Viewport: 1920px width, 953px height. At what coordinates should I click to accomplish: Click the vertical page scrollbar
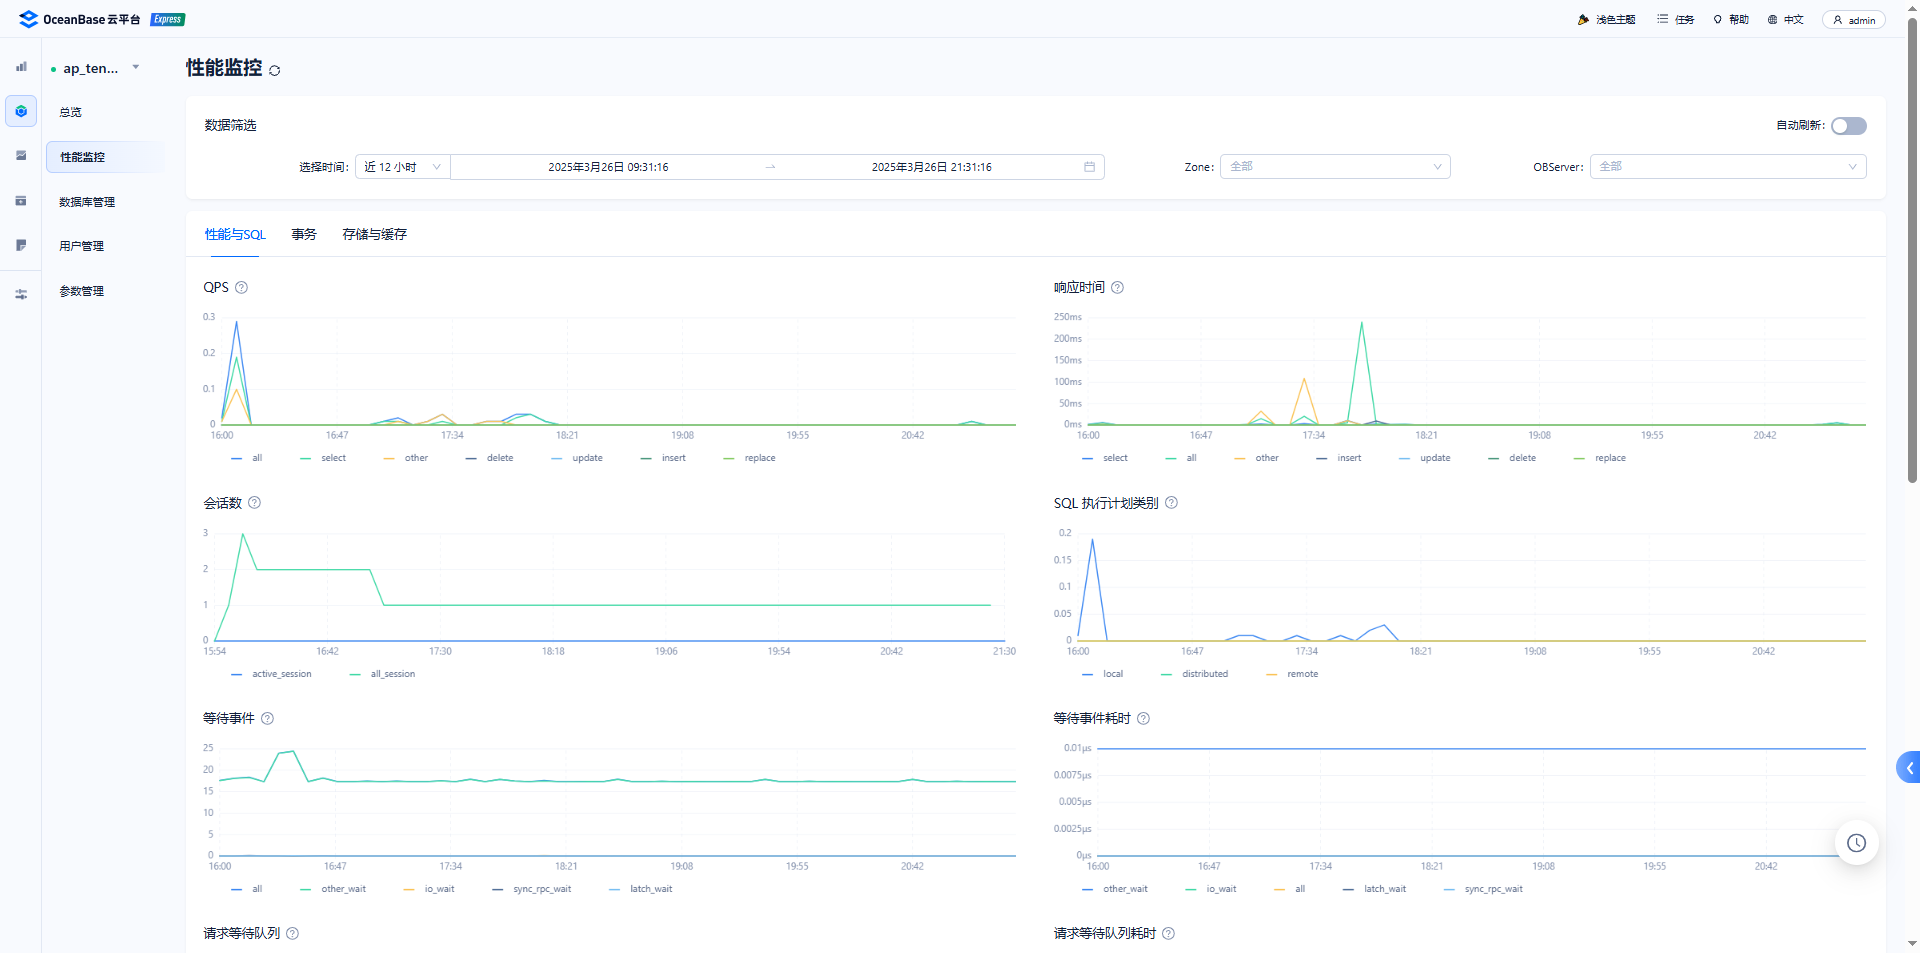[1912, 250]
